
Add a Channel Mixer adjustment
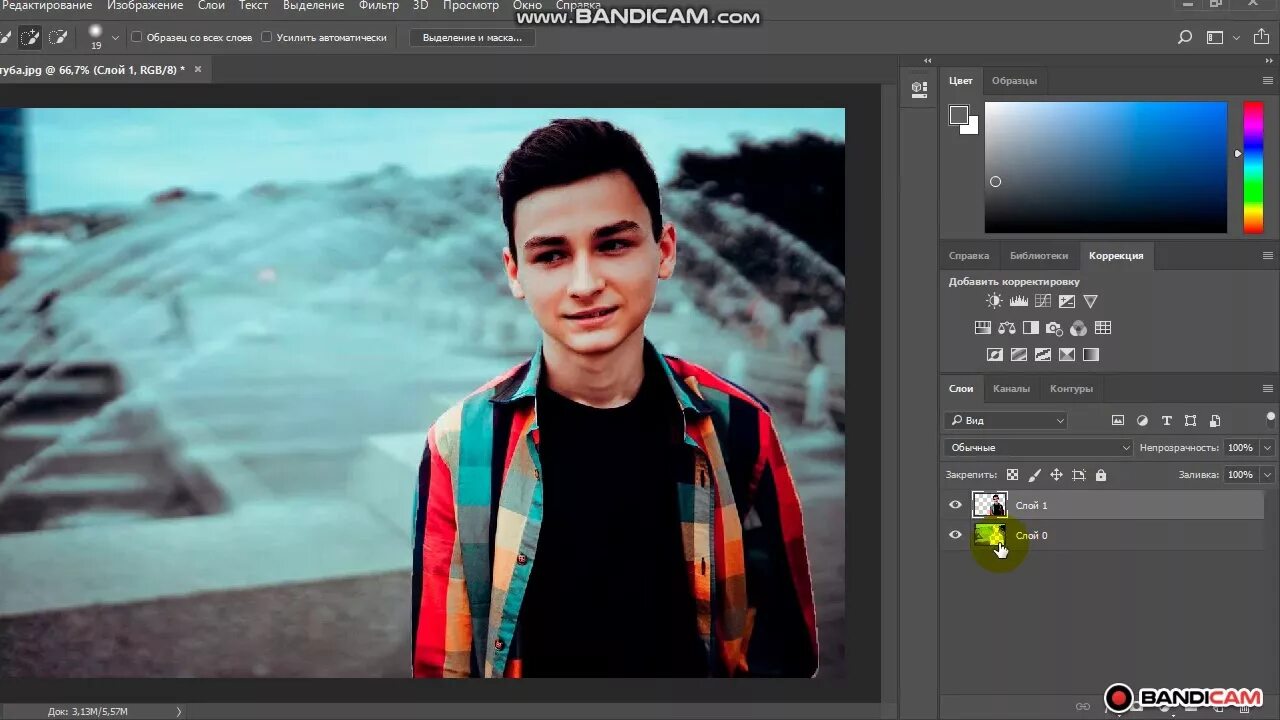(1078, 328)
